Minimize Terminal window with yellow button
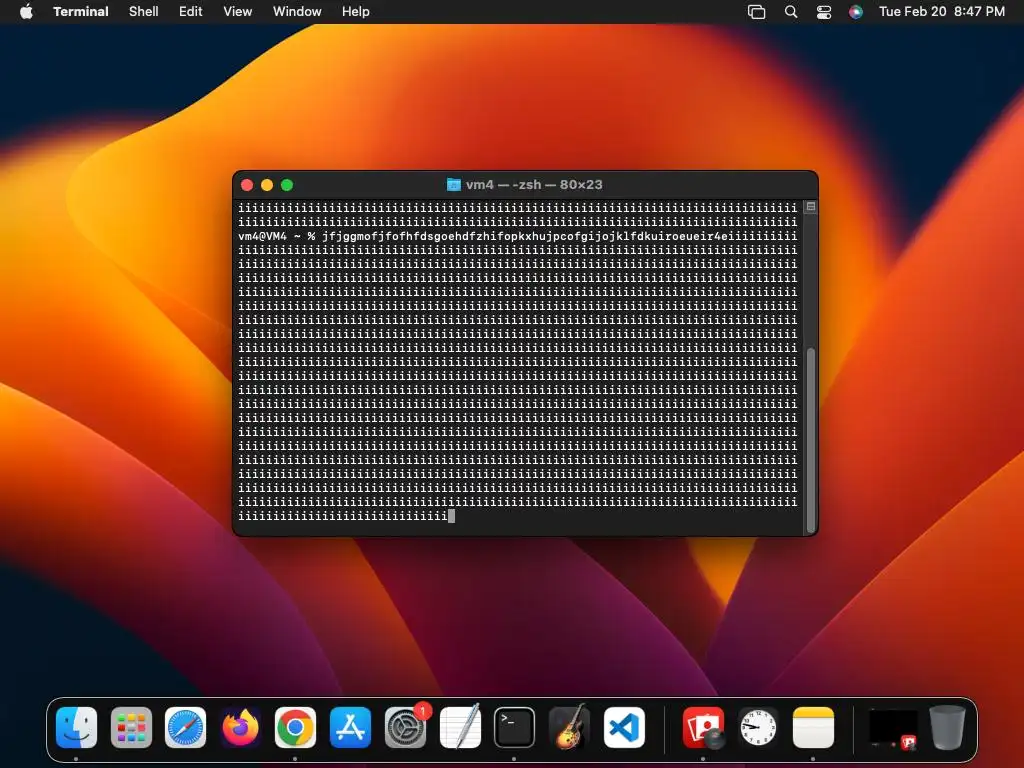Viewport: 1024px width, 768px height. [x=266, y=185]
